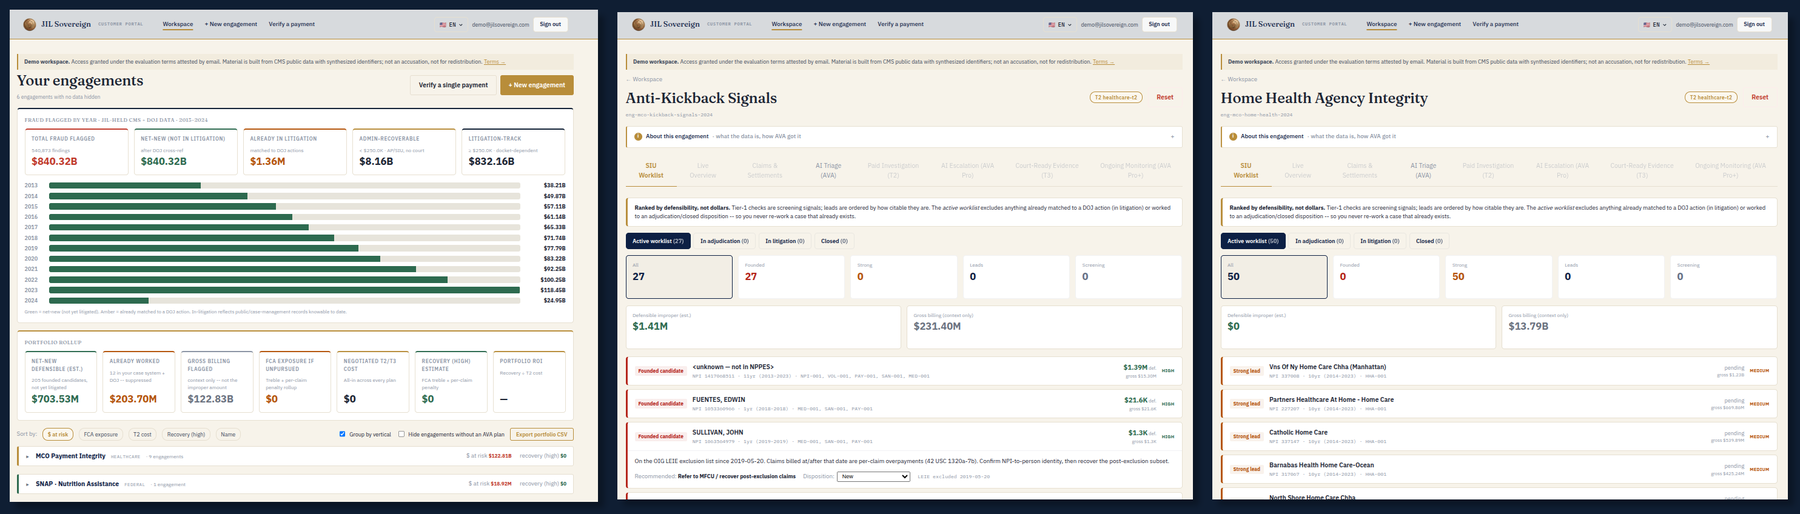Click the 2023 fraud bar showing $118.45B
The width and height of the screenshot is (1800, 514).
284,290
